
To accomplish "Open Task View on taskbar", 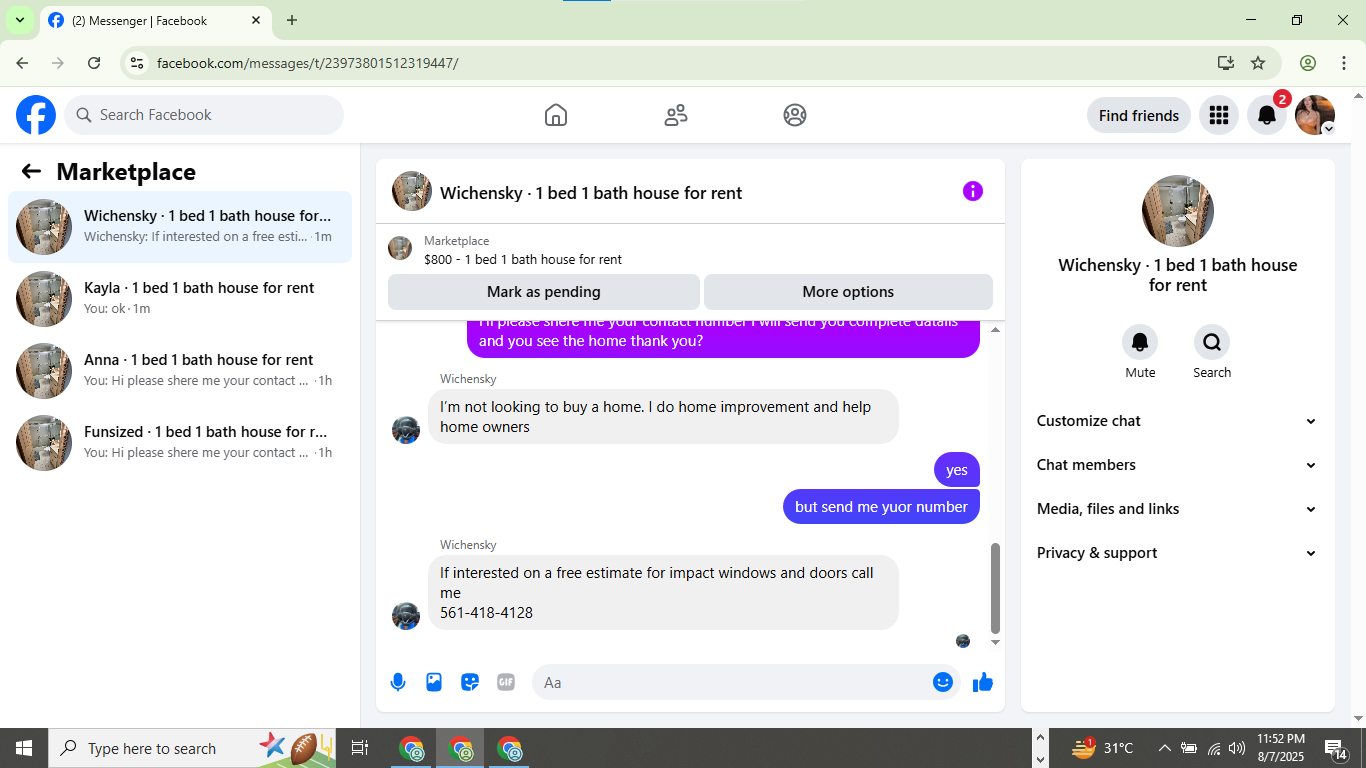I will click(360, 748).
